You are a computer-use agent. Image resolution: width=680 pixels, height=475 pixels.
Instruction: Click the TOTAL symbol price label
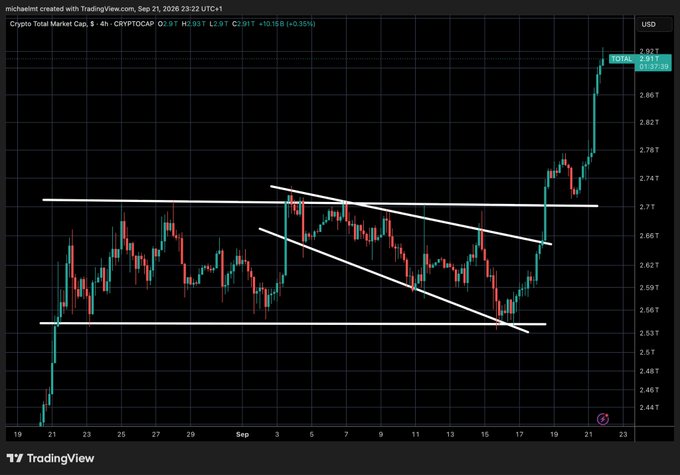[621, 59]
